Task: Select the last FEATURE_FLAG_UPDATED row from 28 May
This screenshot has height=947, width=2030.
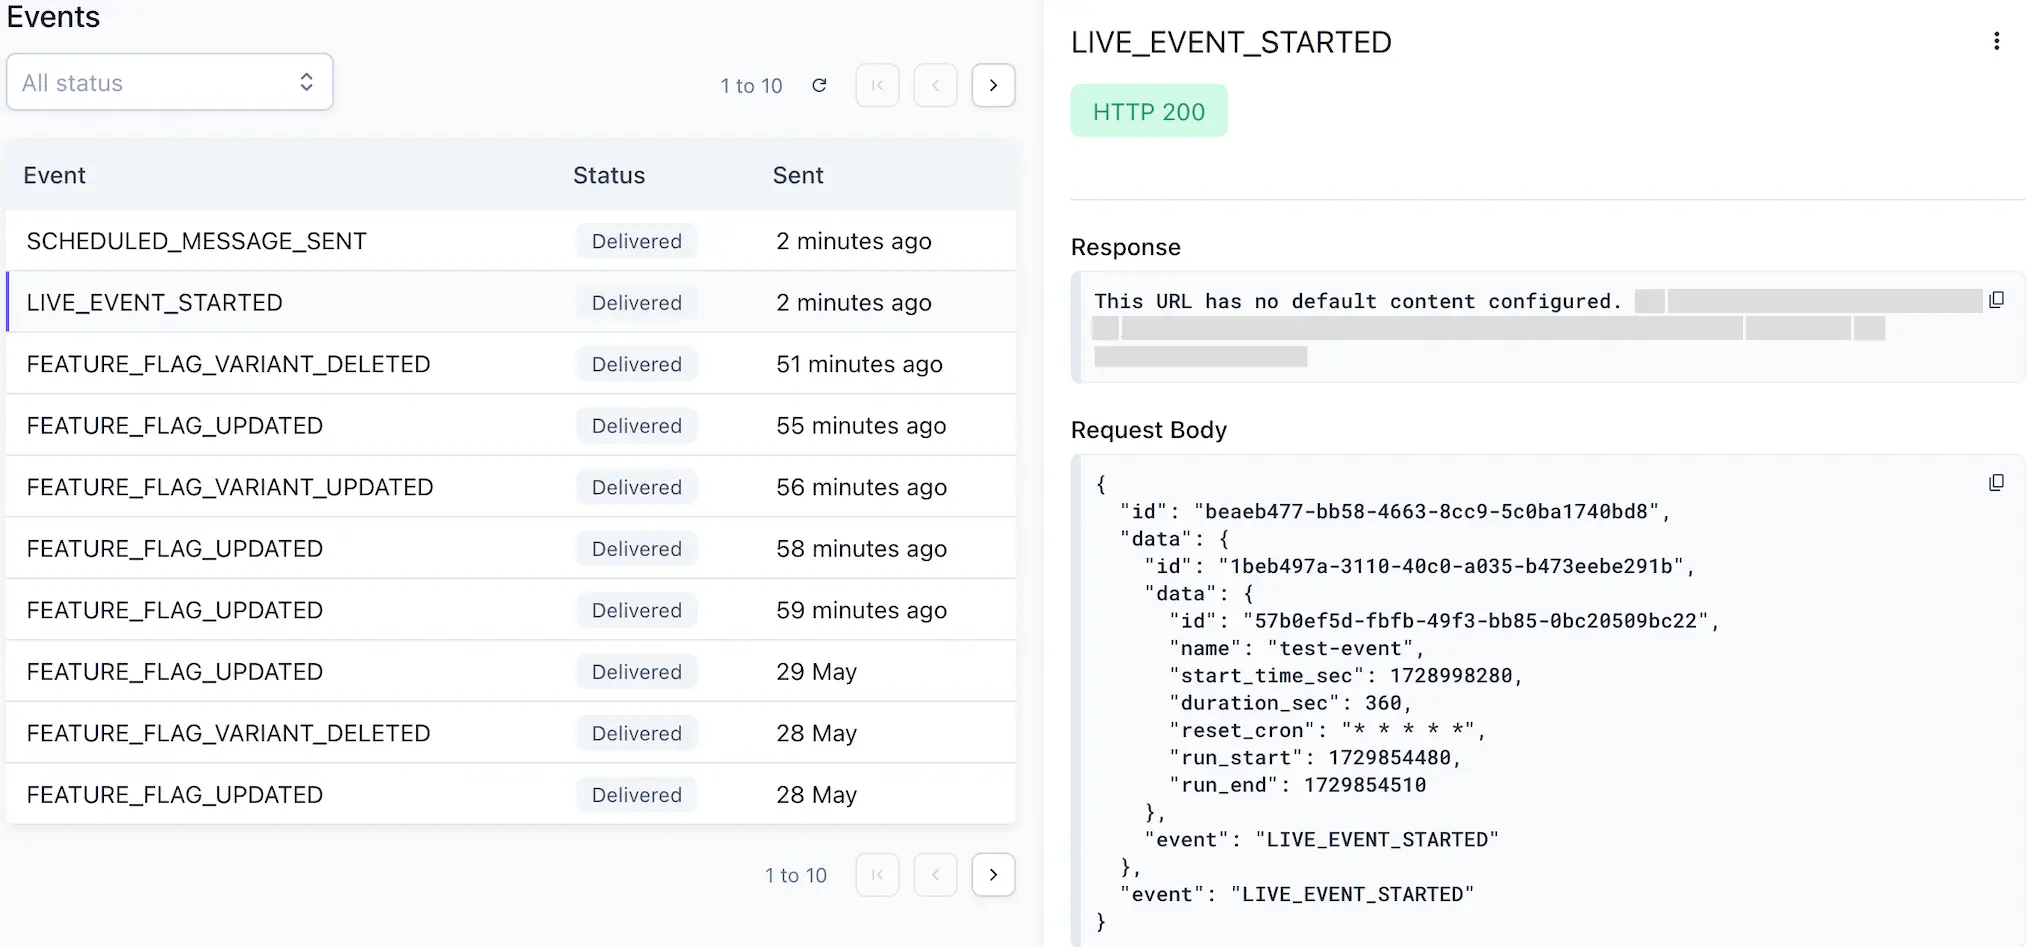Action: tap(511, 794)
